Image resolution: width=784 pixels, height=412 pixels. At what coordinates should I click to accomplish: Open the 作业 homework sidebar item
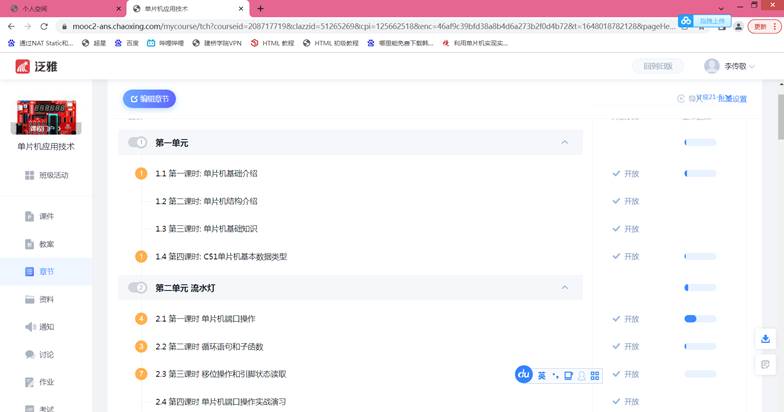(x=39, y=382)
